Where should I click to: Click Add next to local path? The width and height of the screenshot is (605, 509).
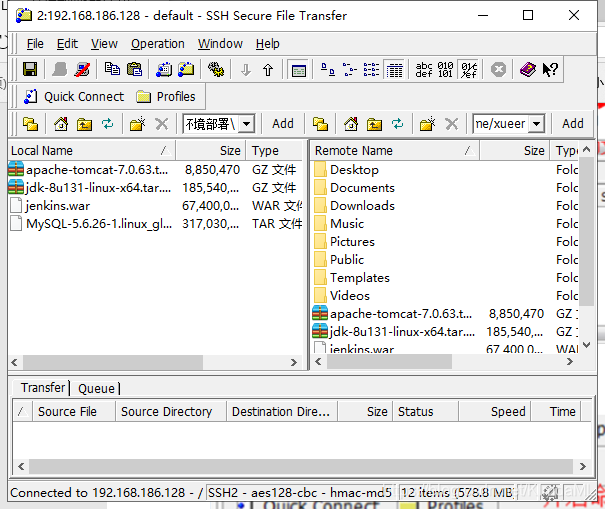283,124
